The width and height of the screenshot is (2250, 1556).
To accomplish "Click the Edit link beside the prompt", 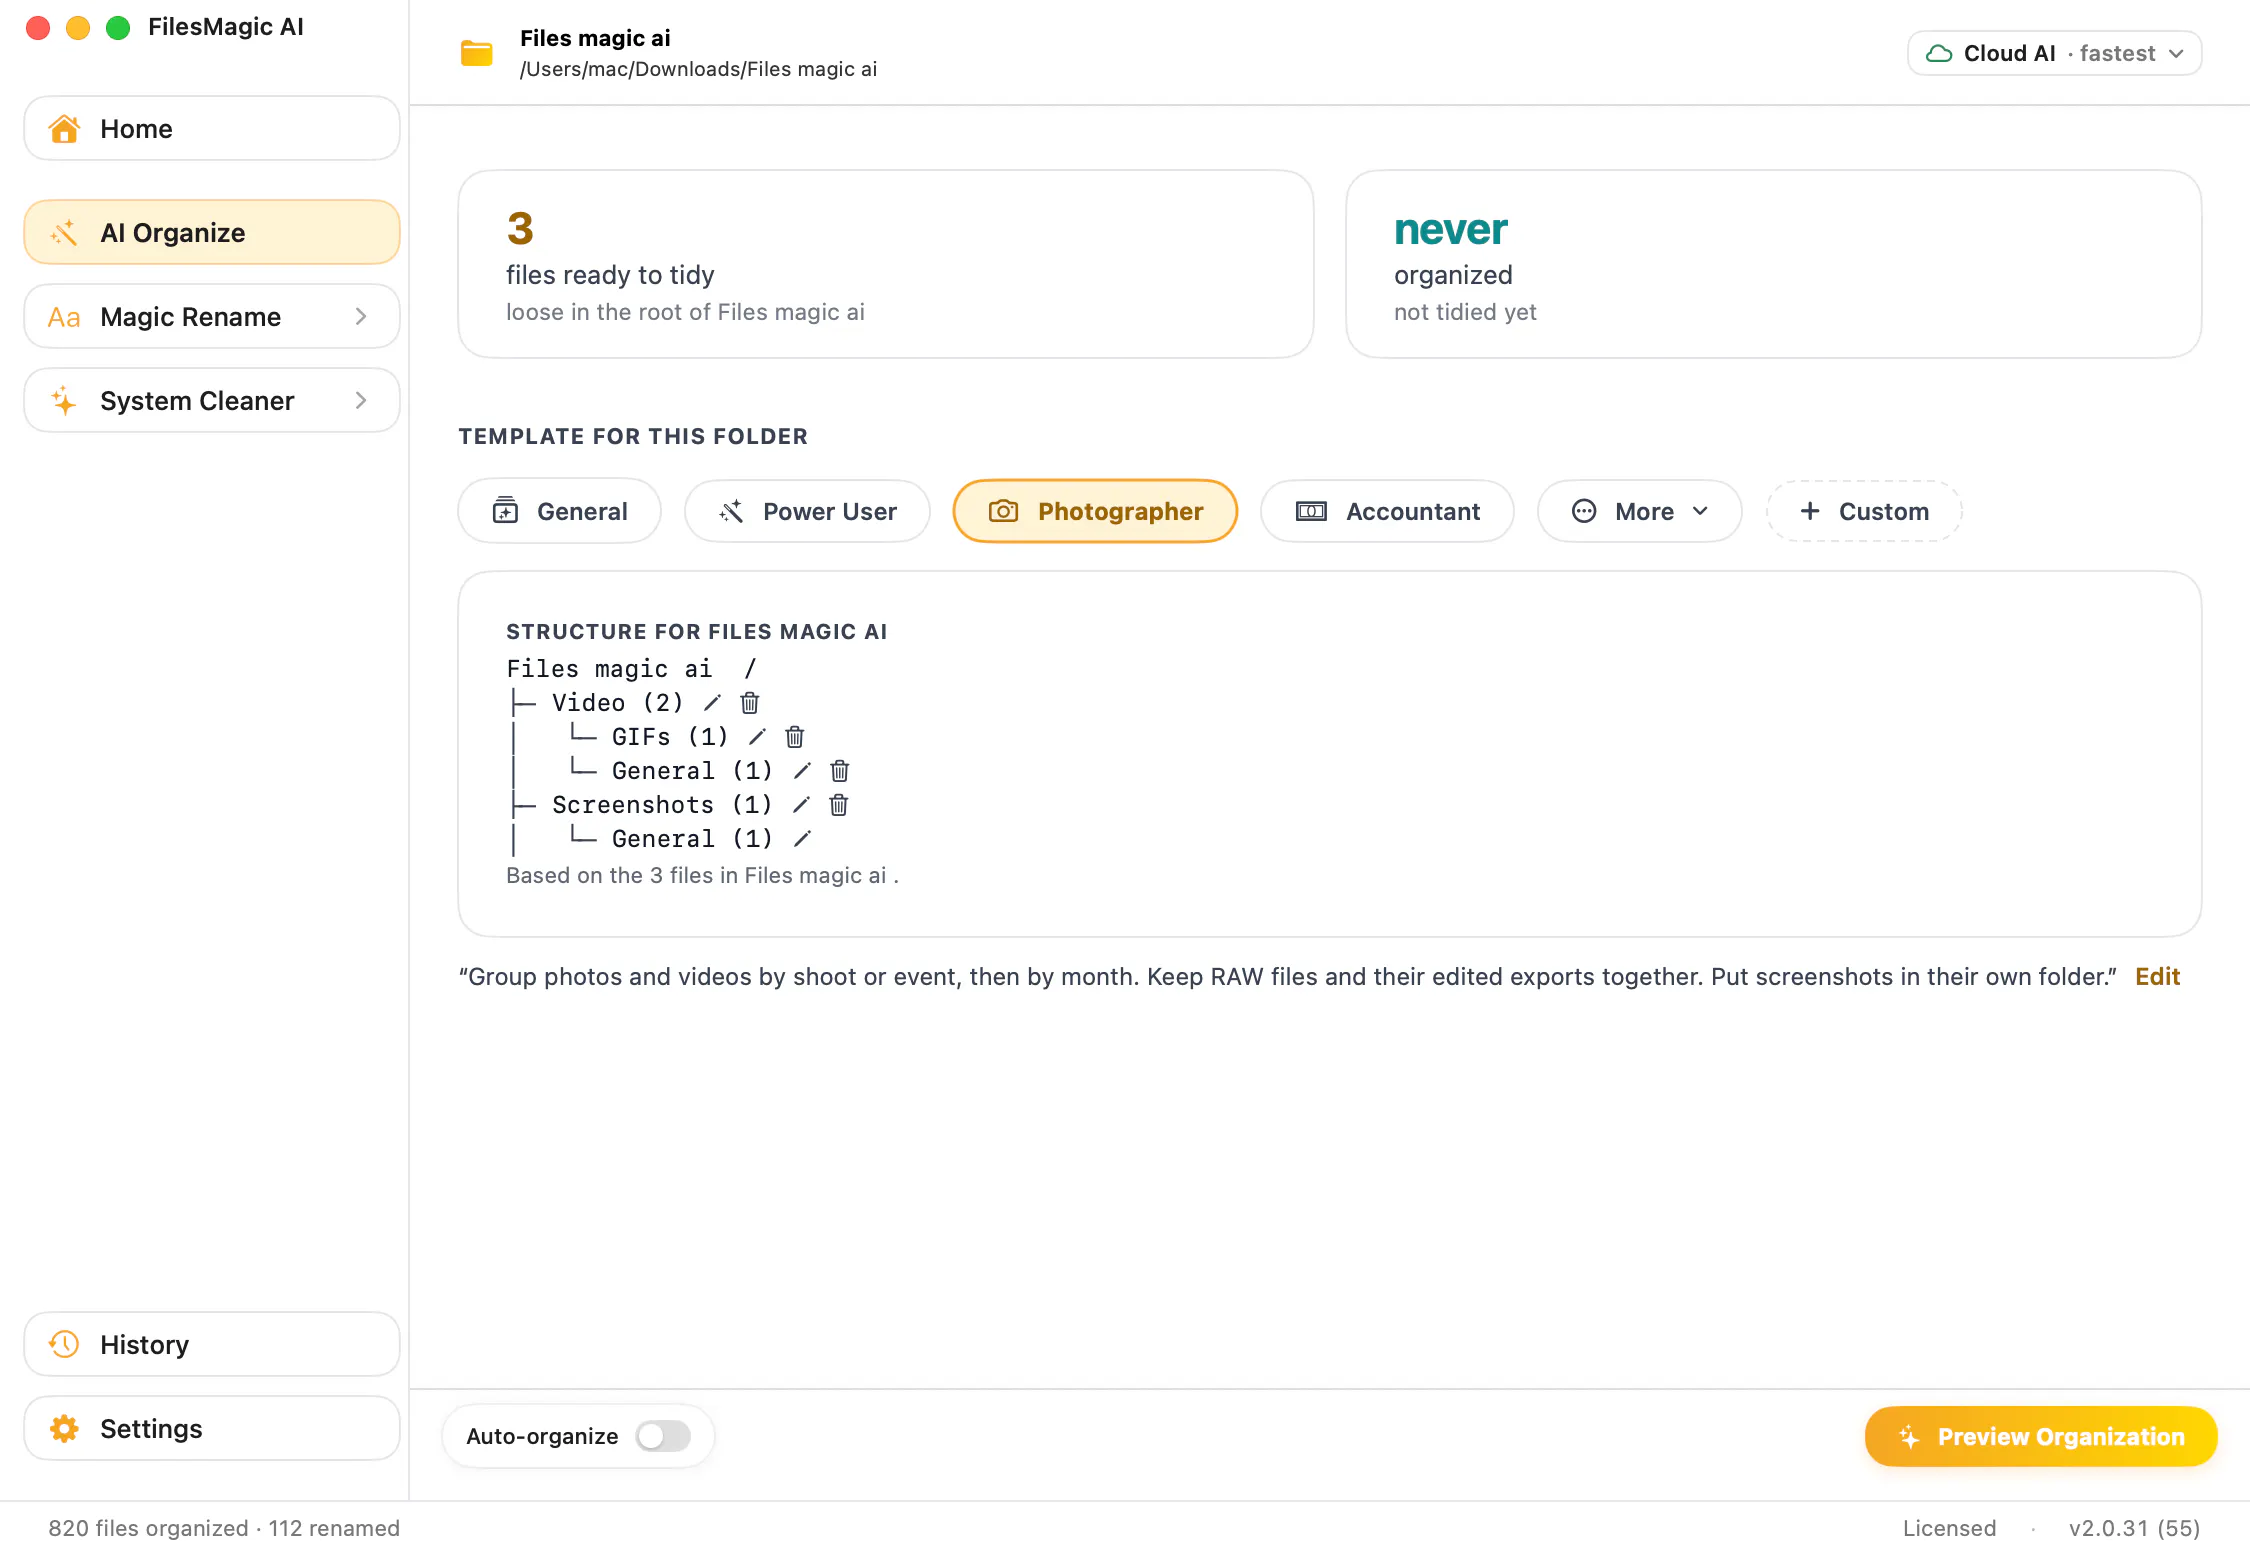I will pyautogui.click(x=2157, y=976).
